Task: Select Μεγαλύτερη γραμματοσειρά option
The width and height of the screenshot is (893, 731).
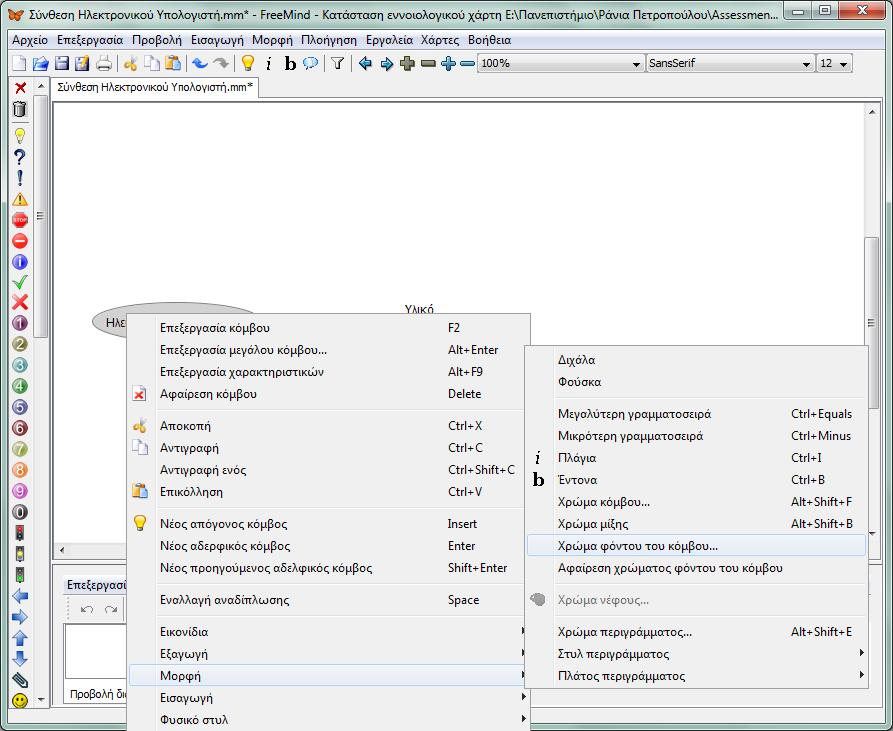Action: point(696,414)
